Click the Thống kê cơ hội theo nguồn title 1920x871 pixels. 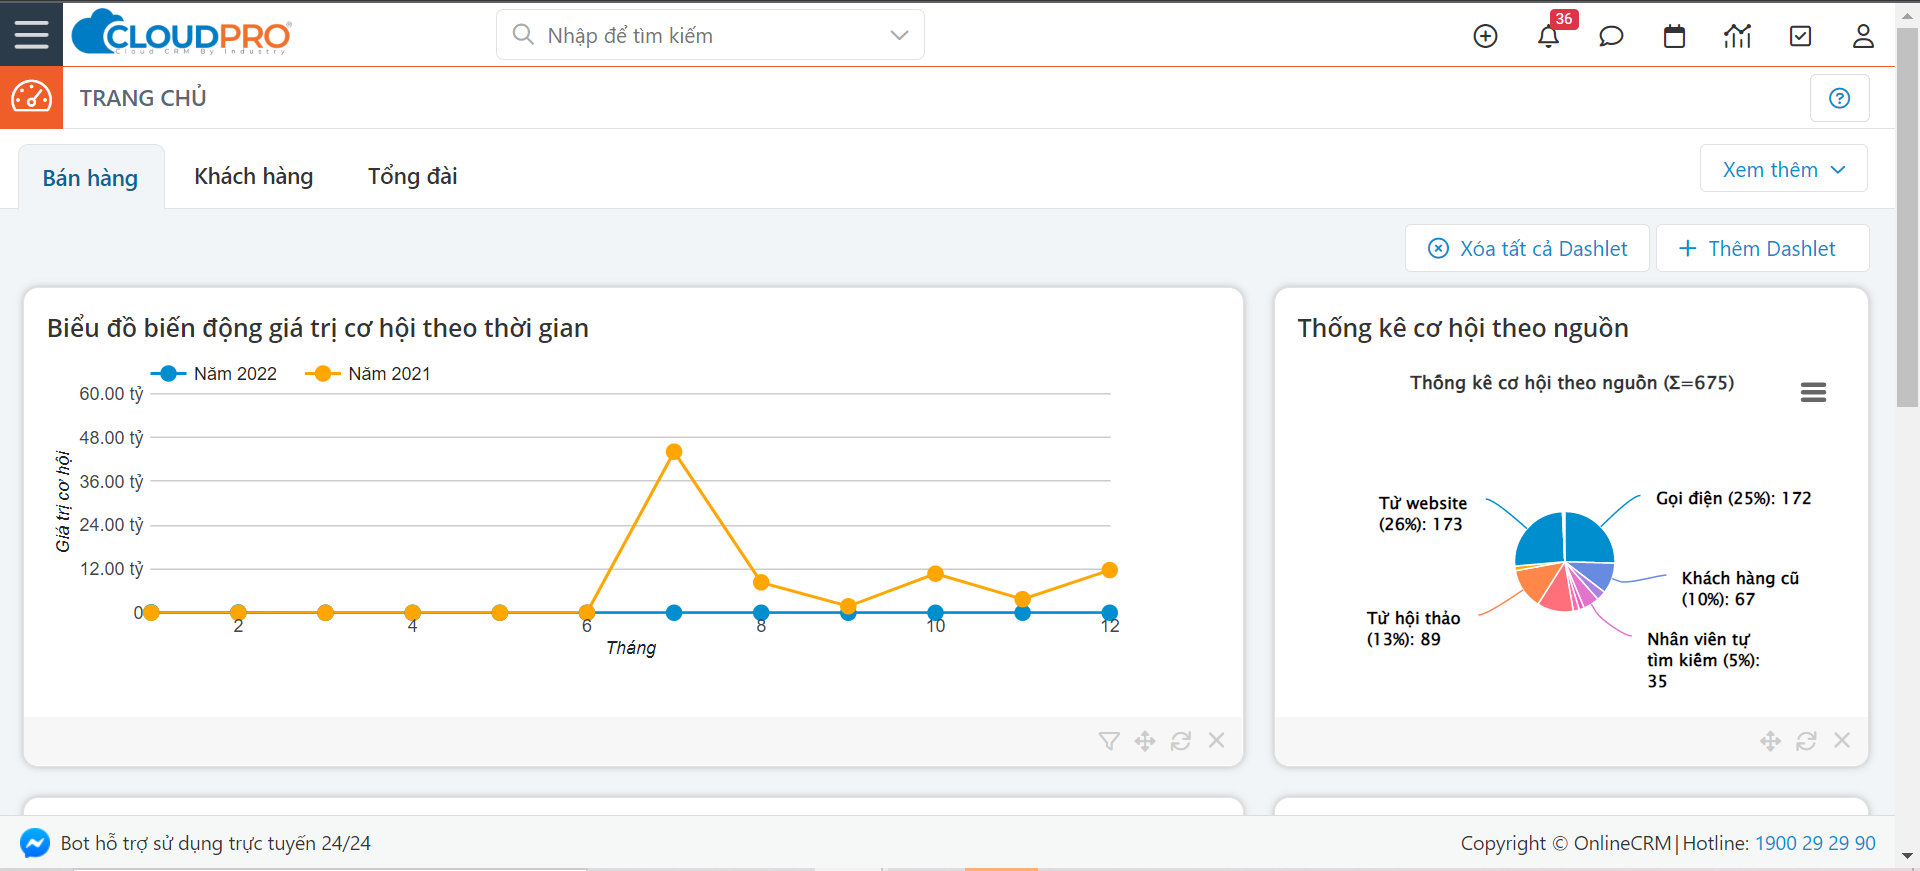click(1463, 328)
